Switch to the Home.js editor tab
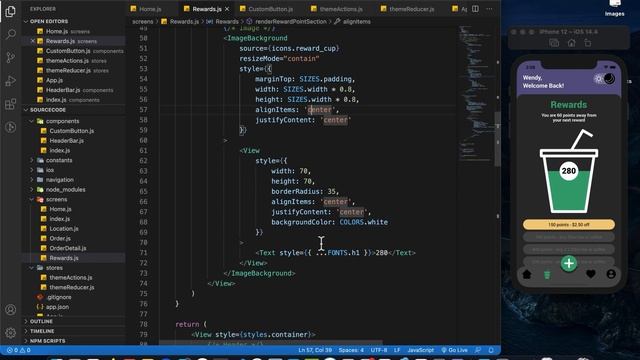 tap(151, 9)
